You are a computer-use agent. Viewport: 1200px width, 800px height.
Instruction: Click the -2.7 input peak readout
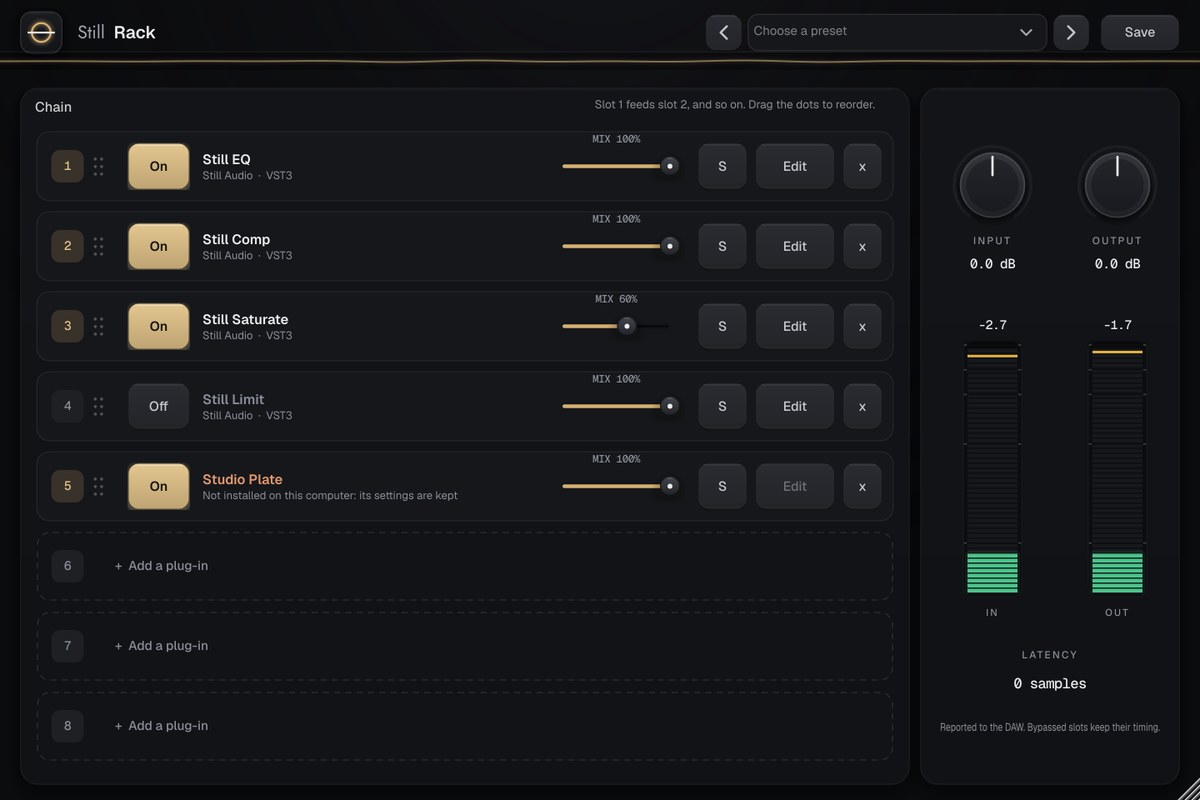pyautogui.click(x=992, y=325)
